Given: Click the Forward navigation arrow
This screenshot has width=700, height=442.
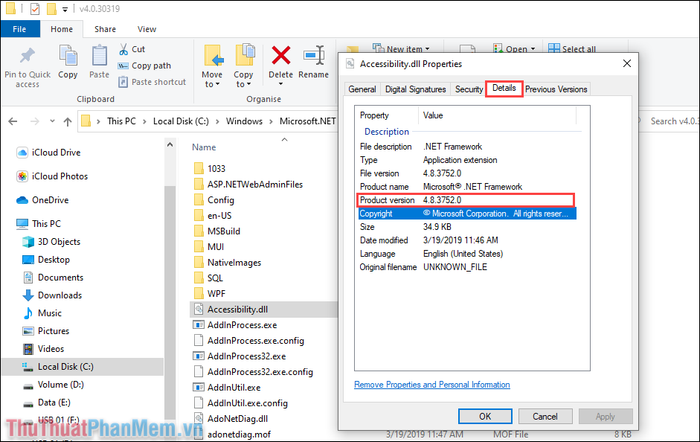Looking at the screenshot, I should coord(34,121).
